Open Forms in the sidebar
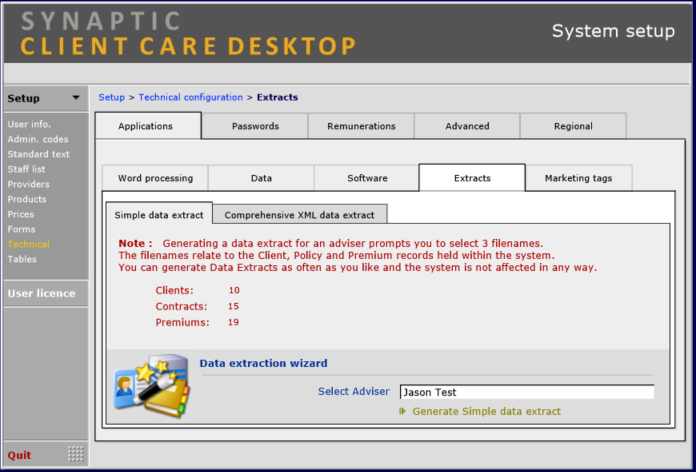The width and height of the screenshot is (696, 472). 21,229
